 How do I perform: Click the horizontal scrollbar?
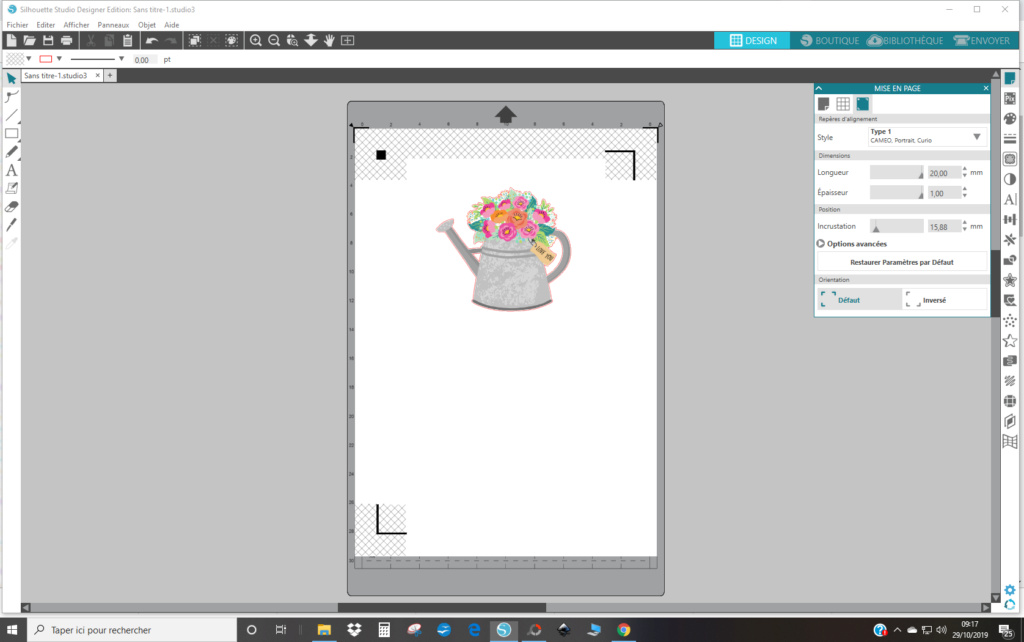click(441, 607)
